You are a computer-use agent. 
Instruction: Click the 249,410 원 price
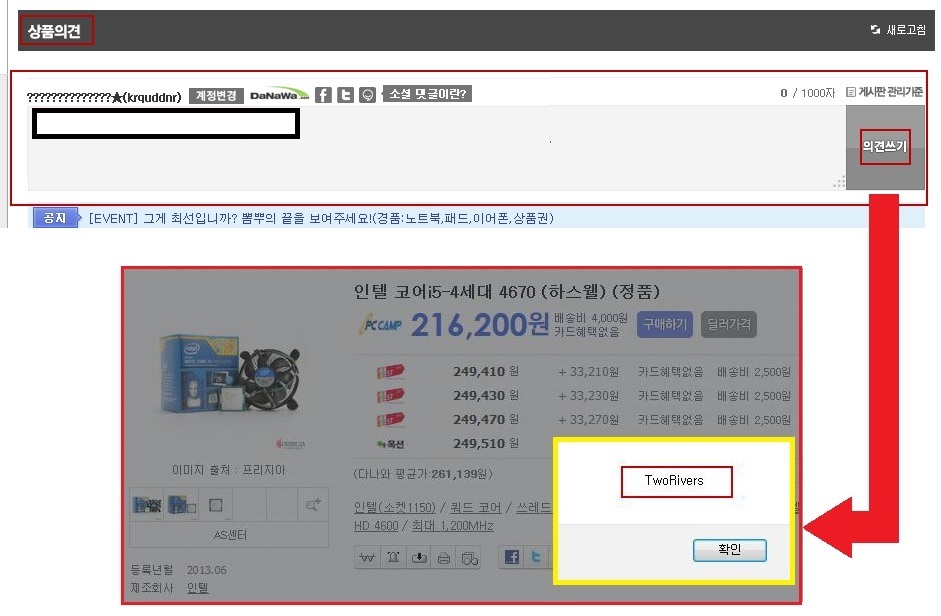(486, 372)
